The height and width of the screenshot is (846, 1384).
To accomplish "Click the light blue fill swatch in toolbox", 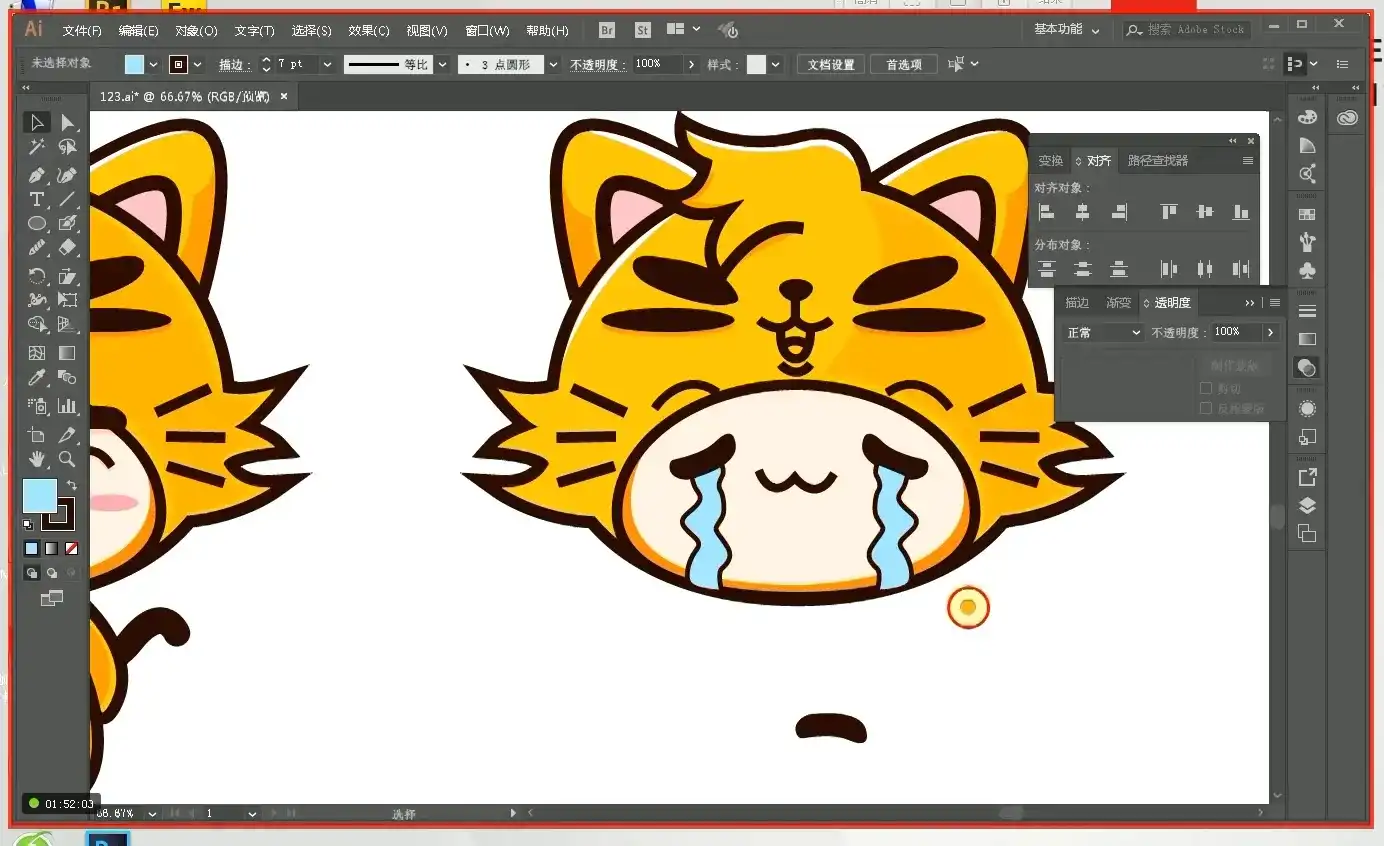I will (x=39, y=495).
